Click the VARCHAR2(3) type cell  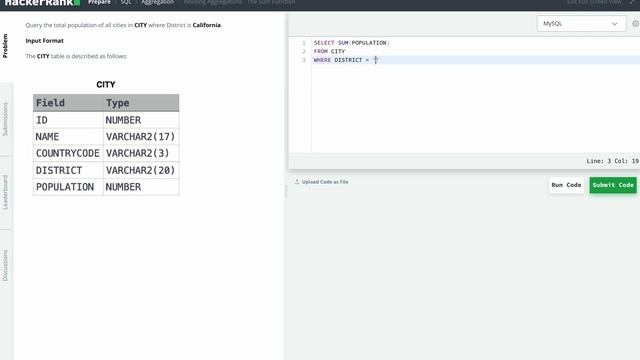pos(141,153)
